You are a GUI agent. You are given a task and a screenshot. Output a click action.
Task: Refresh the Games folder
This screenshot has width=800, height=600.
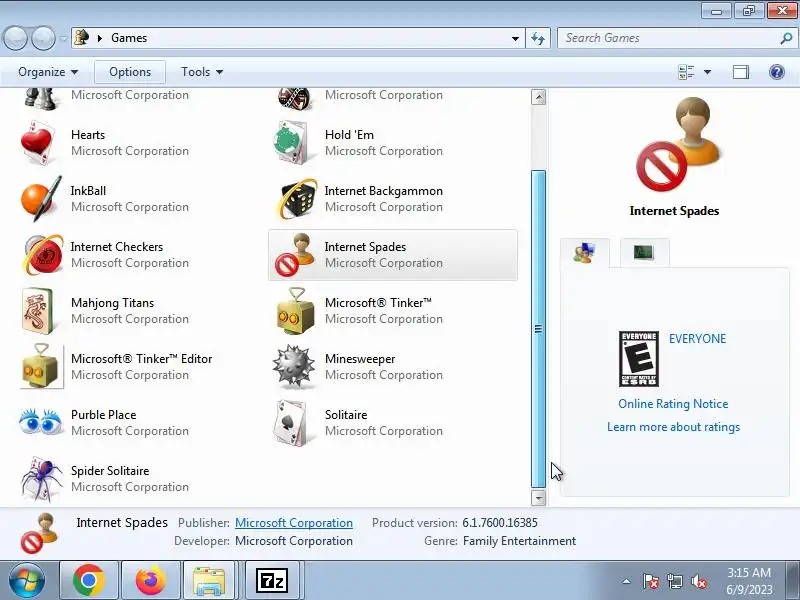click(x=538, y=38)
